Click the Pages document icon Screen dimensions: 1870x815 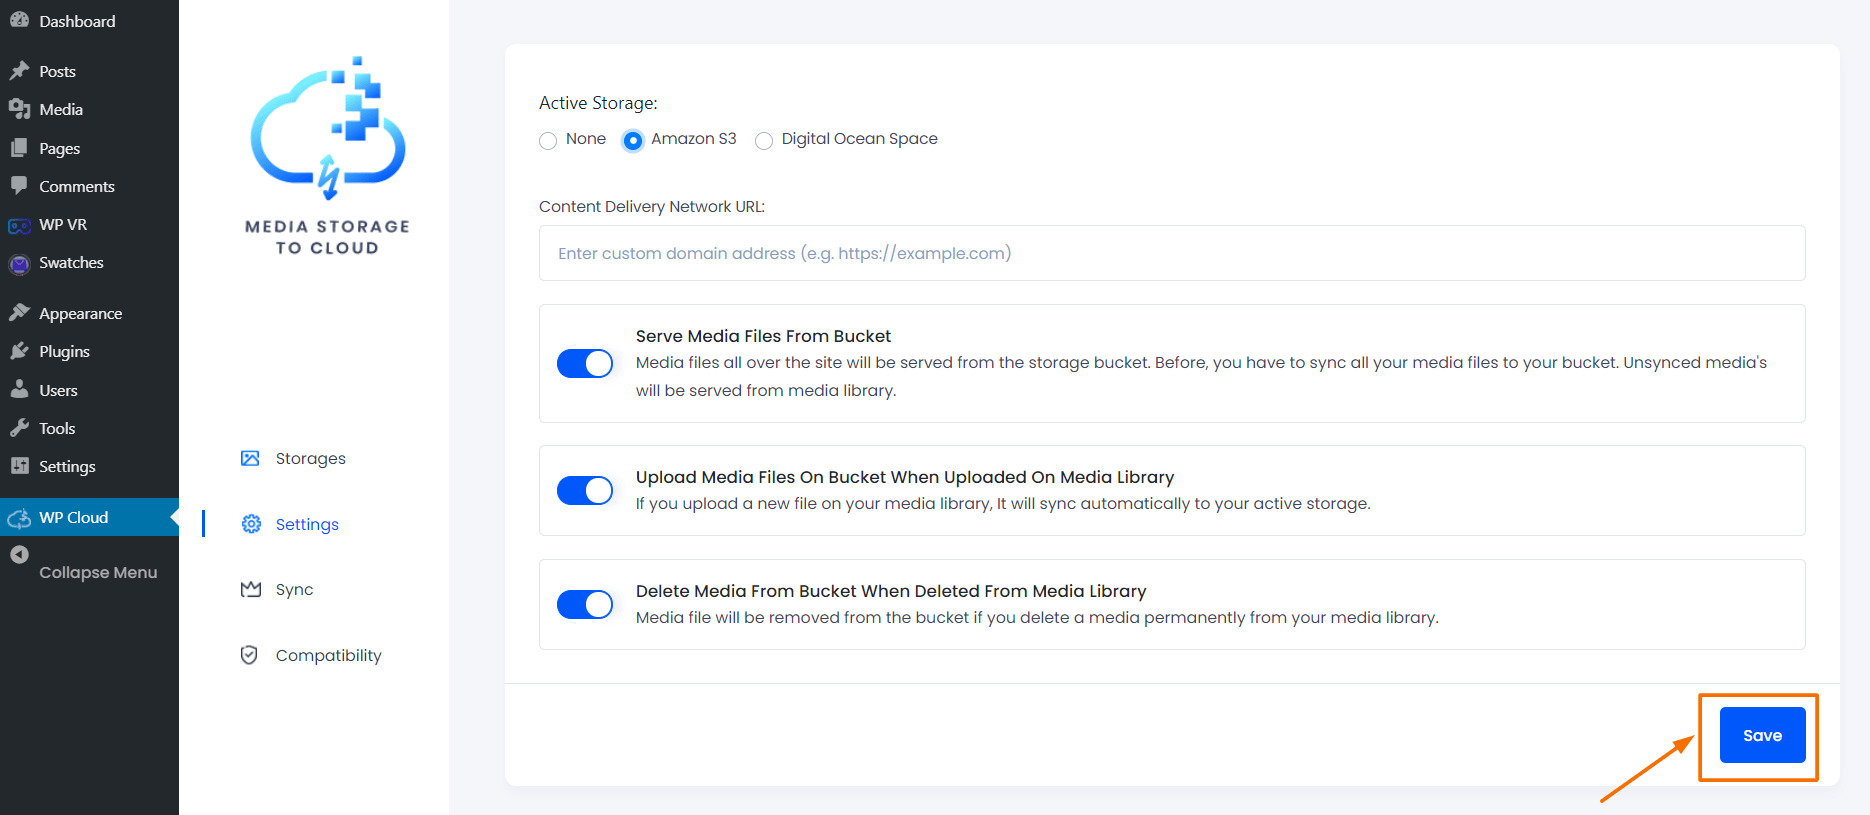(19, 148)
